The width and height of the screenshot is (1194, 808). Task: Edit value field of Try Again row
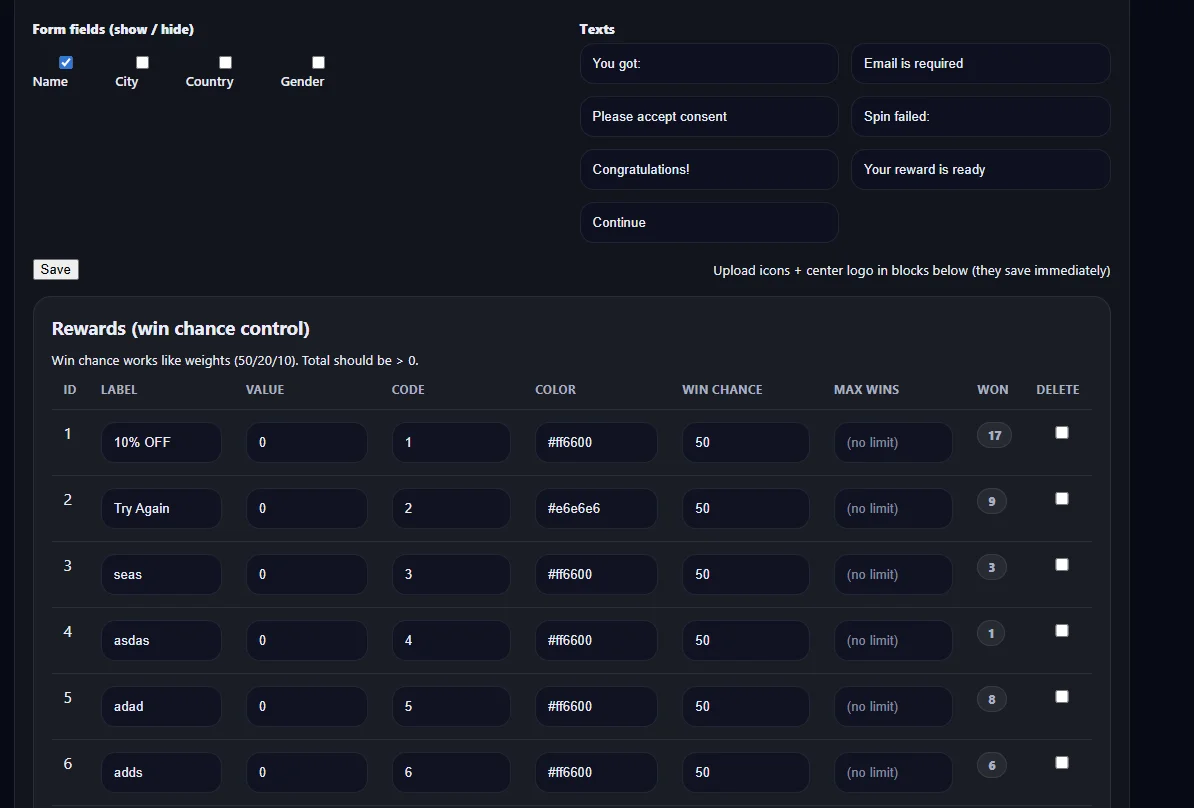(307, 508)
